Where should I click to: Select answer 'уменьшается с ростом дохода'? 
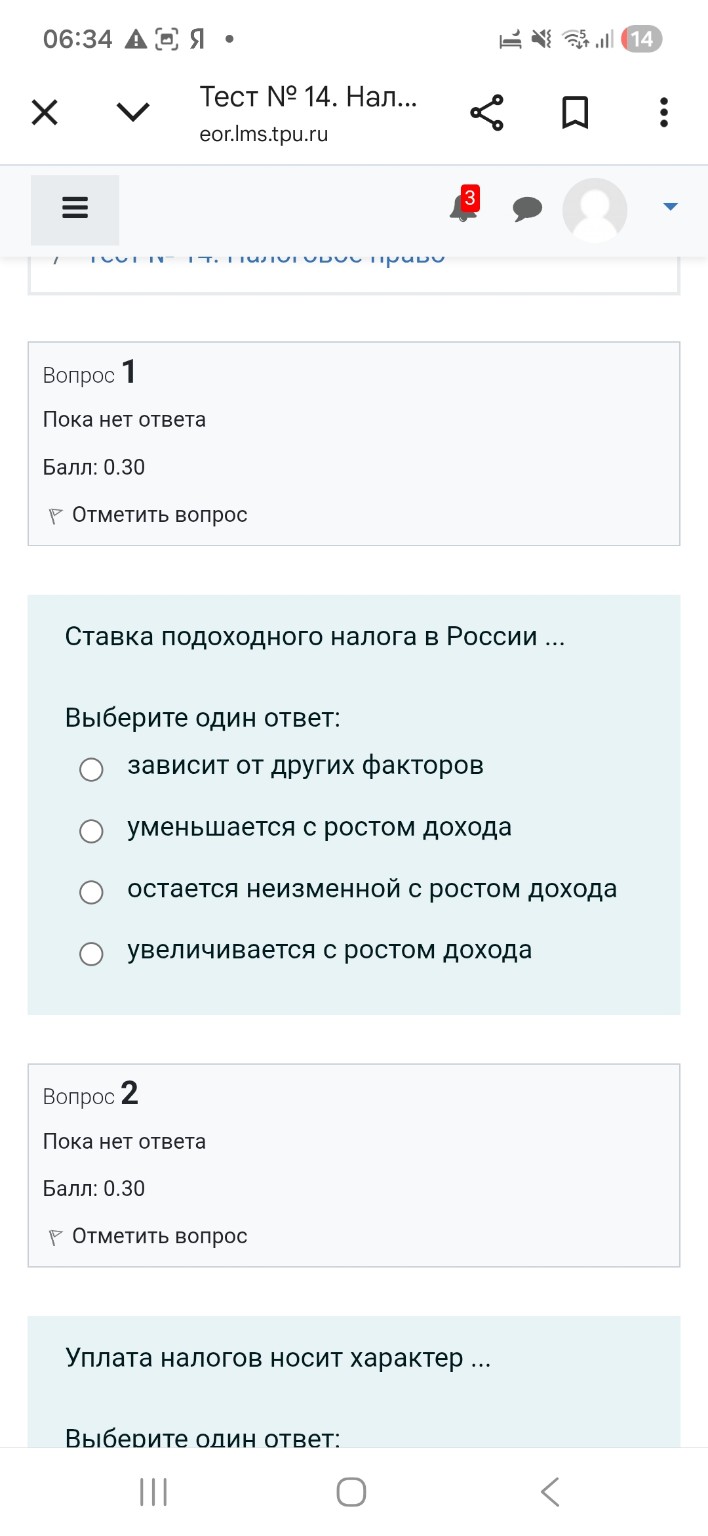[91, 831]
